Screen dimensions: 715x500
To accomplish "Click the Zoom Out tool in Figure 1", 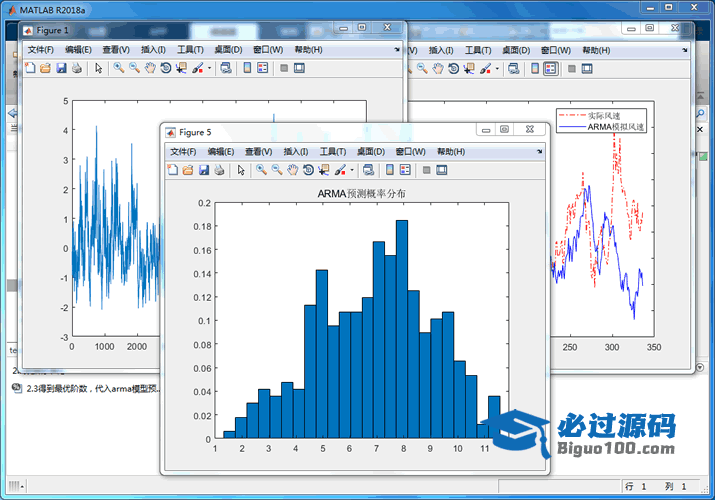I will click(134, 68).
